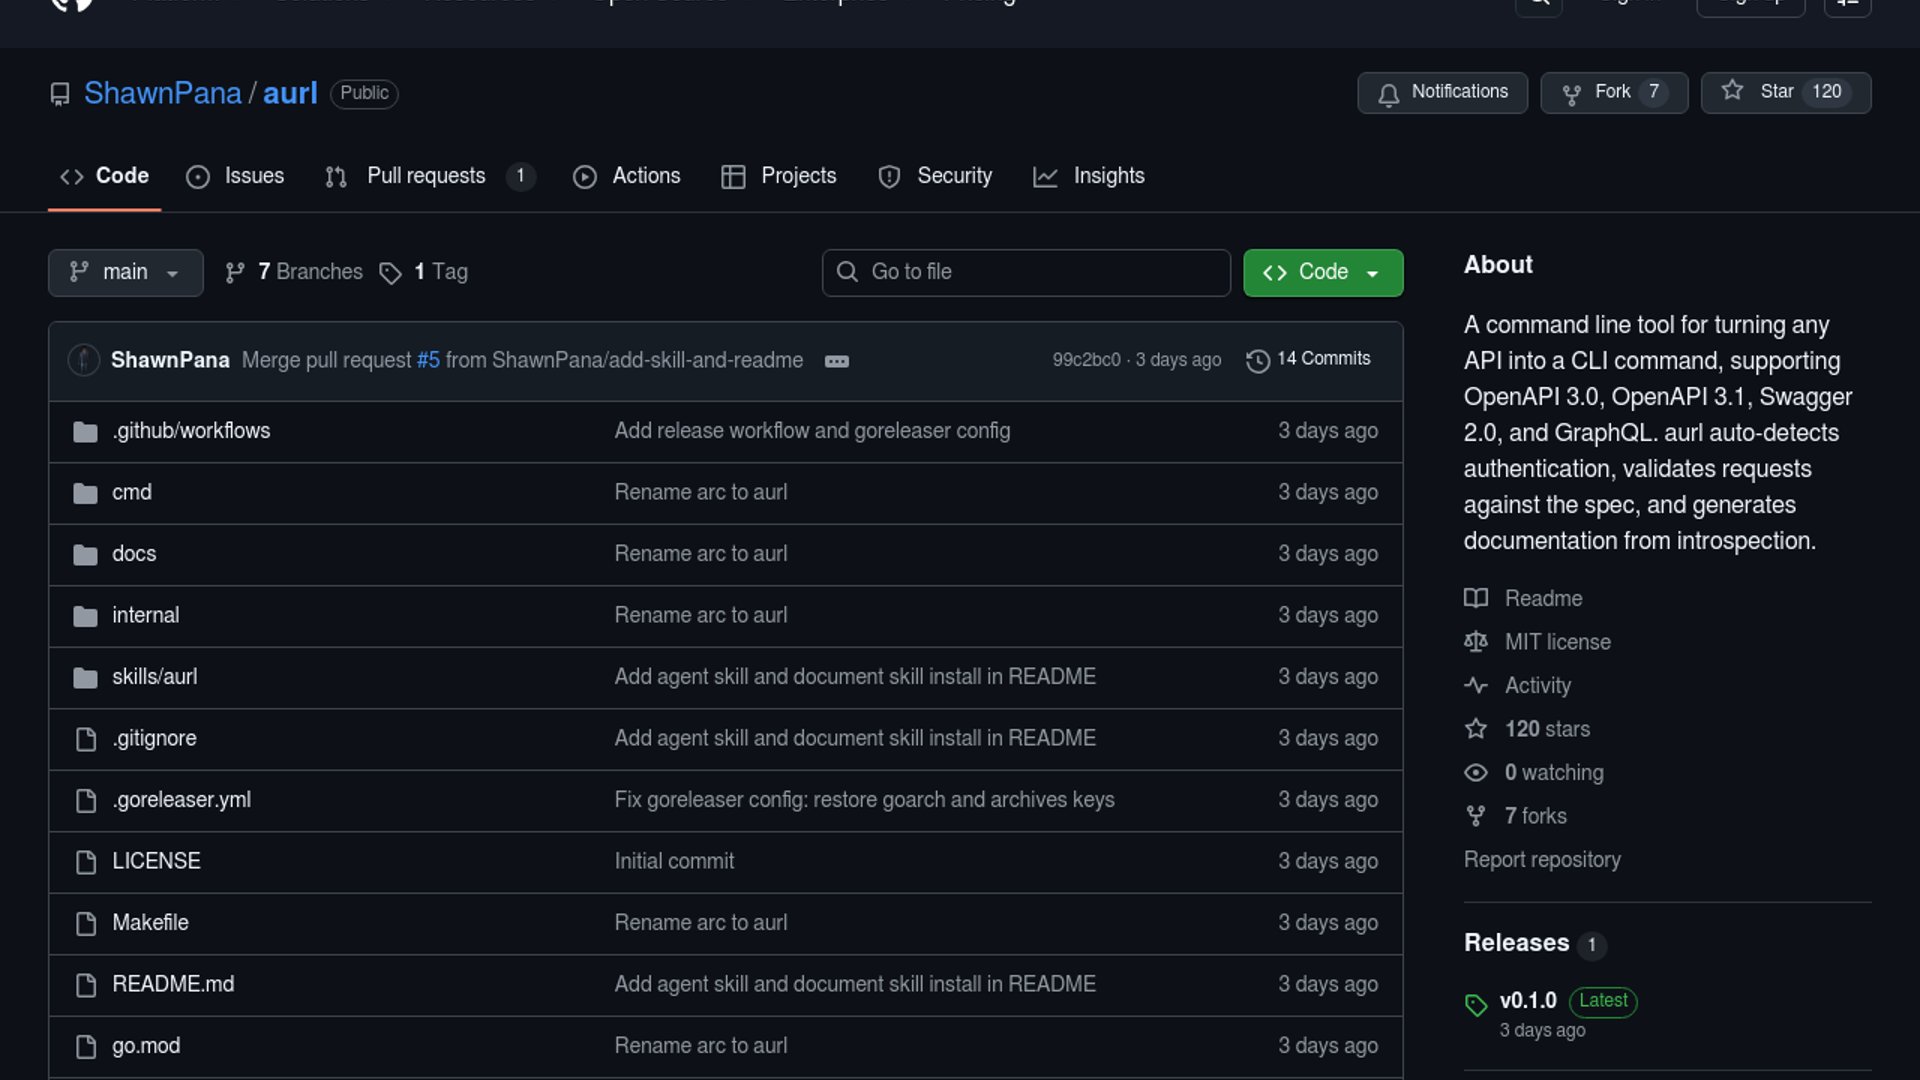Click Report repository link

[x=1542, y=860]
